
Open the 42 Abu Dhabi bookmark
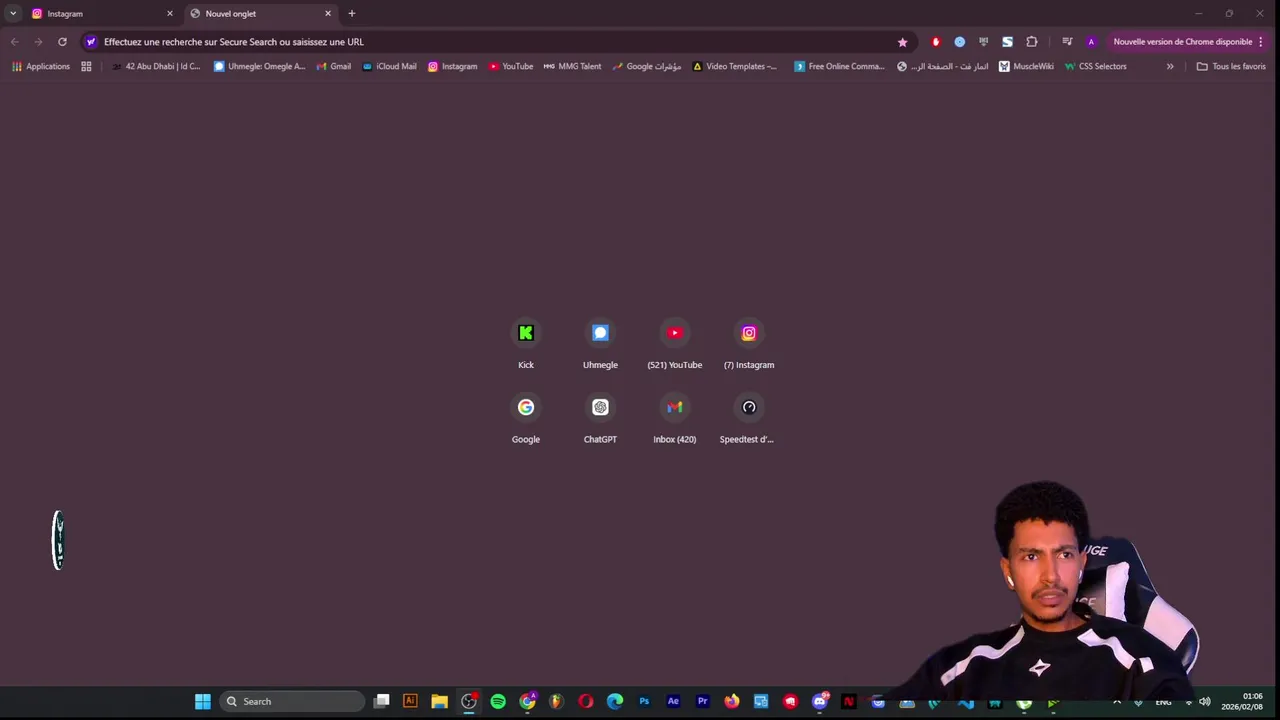tap(156, 66)
